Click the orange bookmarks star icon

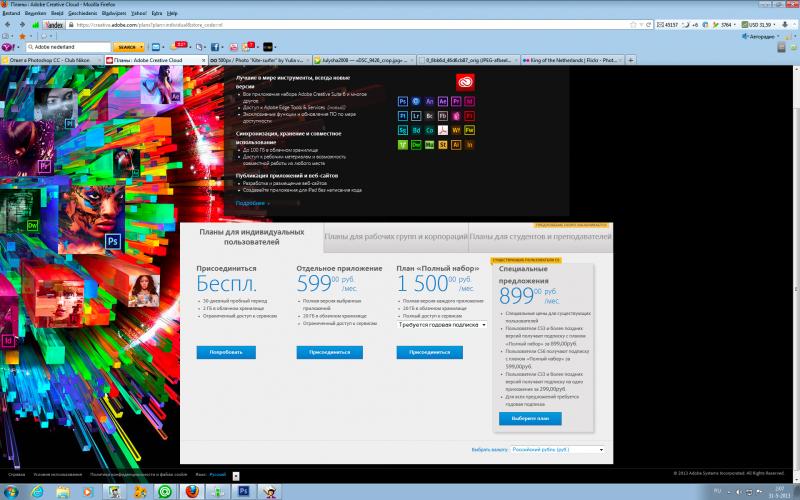pyautogui.click(x=22, y=36)
